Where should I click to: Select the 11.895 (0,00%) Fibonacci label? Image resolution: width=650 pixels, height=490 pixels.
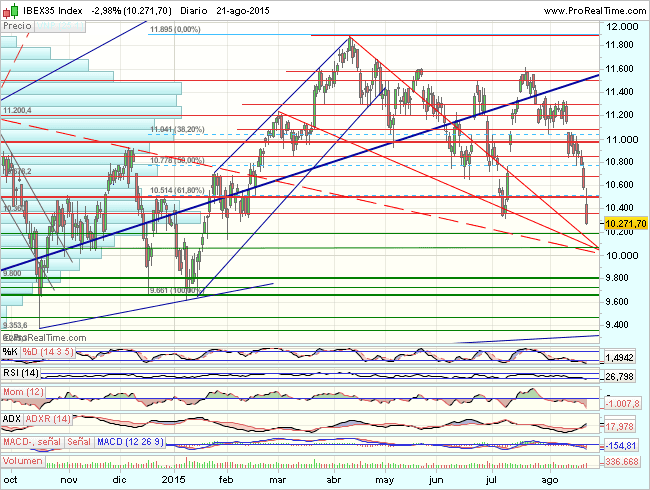(175, 29)
